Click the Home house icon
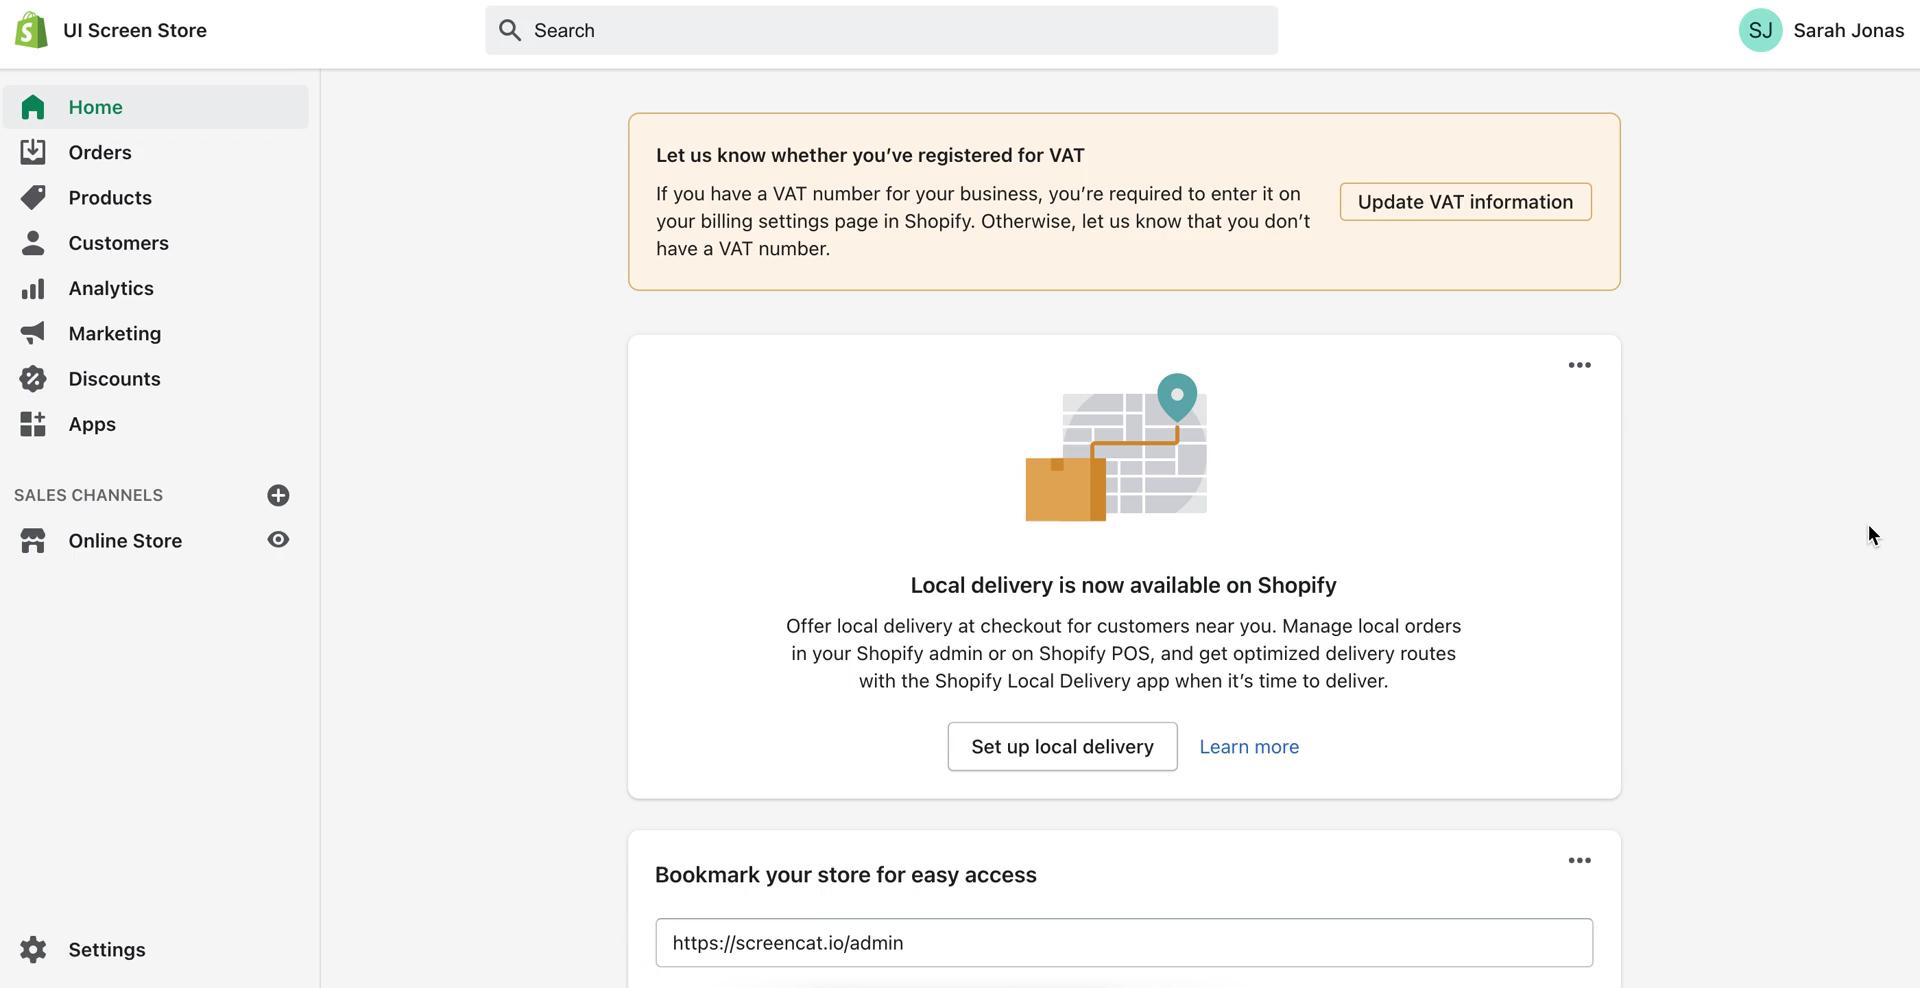The image size is (1920, 988). tap(33, 107)
